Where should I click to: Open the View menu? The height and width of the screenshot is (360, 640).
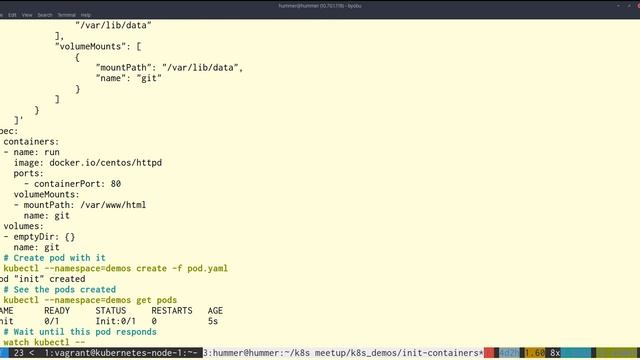pyautogui.click(x=27, y=15)
